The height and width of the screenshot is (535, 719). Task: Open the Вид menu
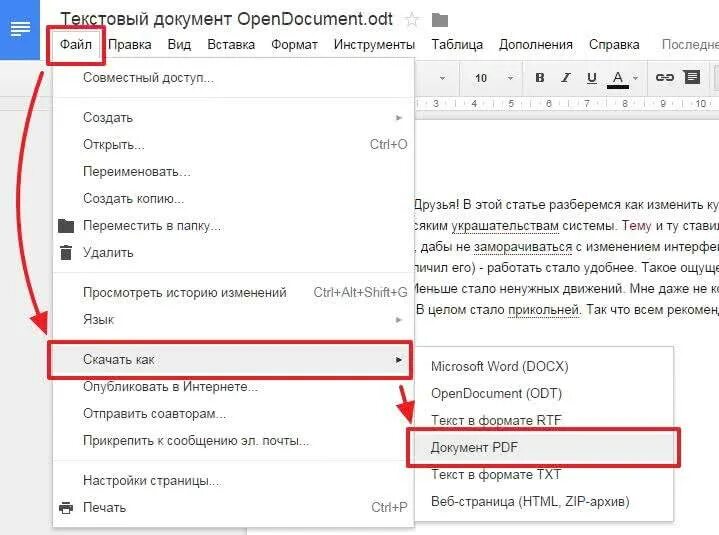coord(179,44)
